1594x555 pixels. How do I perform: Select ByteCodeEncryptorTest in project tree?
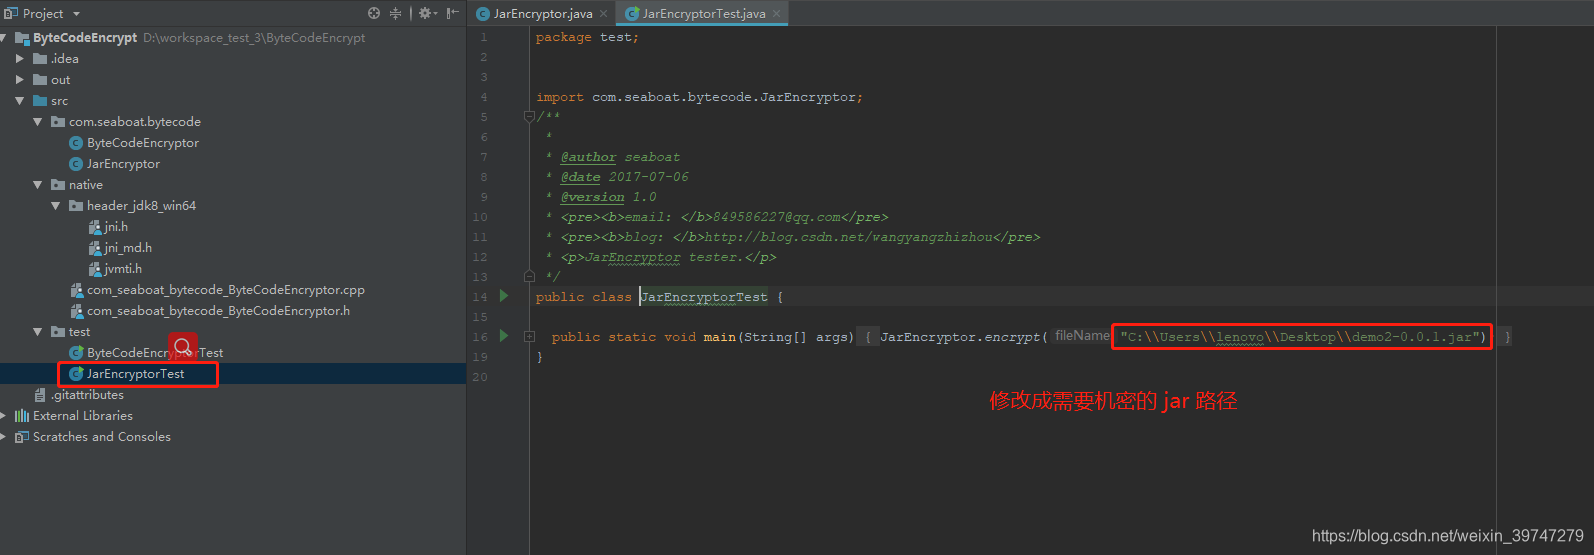(155, 353)
